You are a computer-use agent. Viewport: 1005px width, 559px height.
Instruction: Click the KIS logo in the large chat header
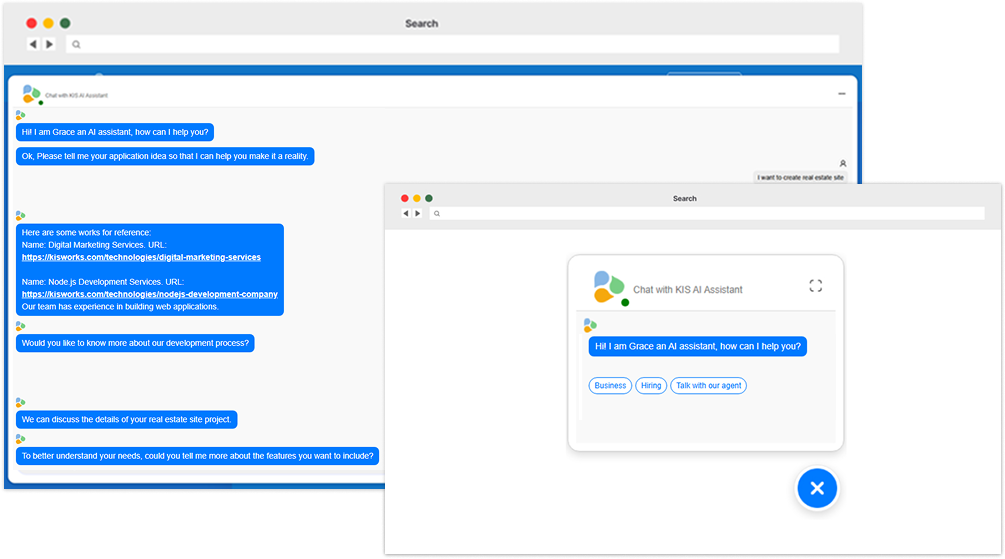(32, 94)
